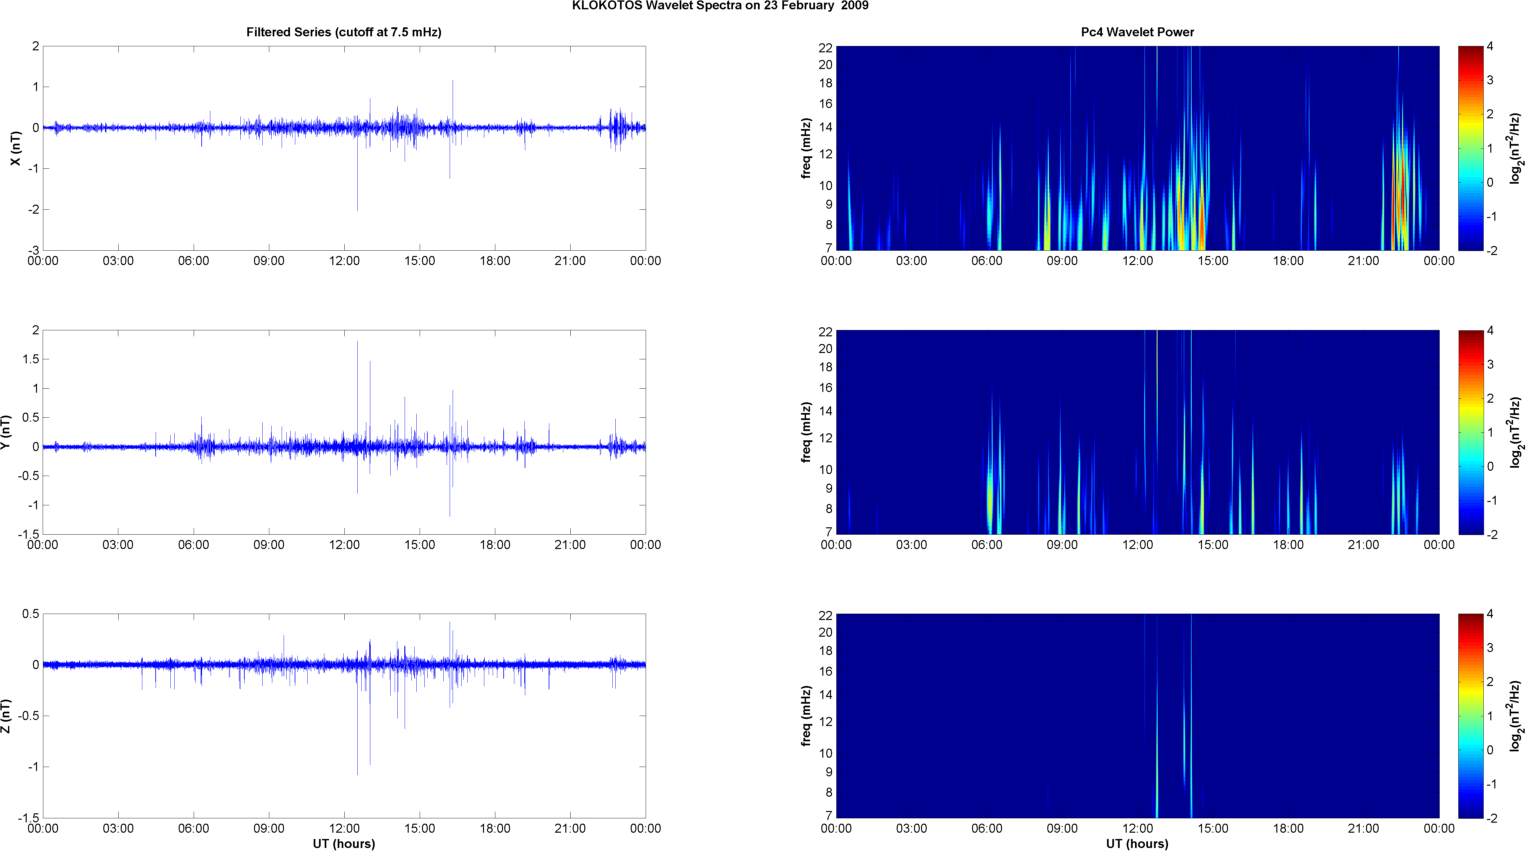The image size is (1526, 851).
Task: Select "UT (hours)" label under the bottom spectrogram
Action: point(1137,843)
